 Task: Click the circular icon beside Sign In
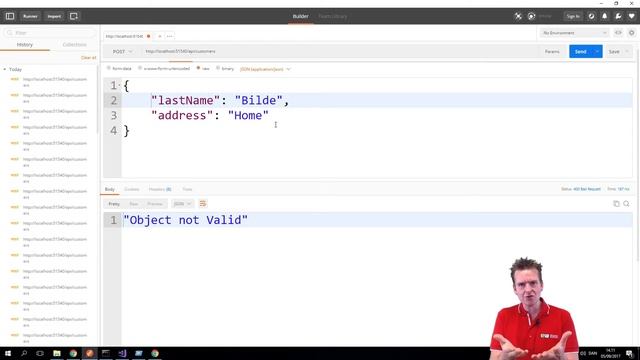591,16
